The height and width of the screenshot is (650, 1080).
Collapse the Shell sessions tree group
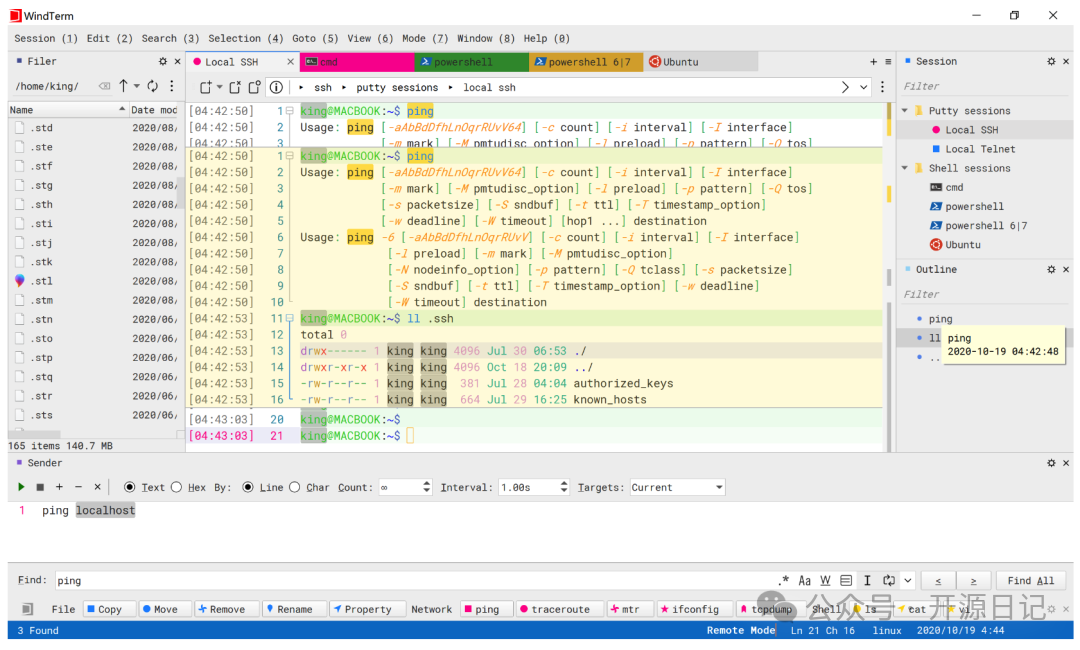coord(905,168)
